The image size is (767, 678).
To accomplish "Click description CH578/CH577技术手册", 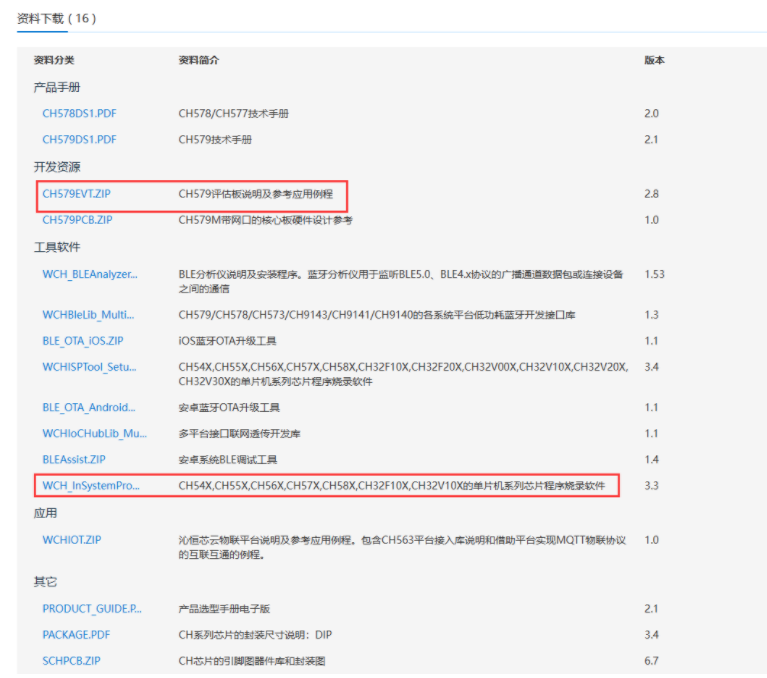I will [x=233, y=113].
